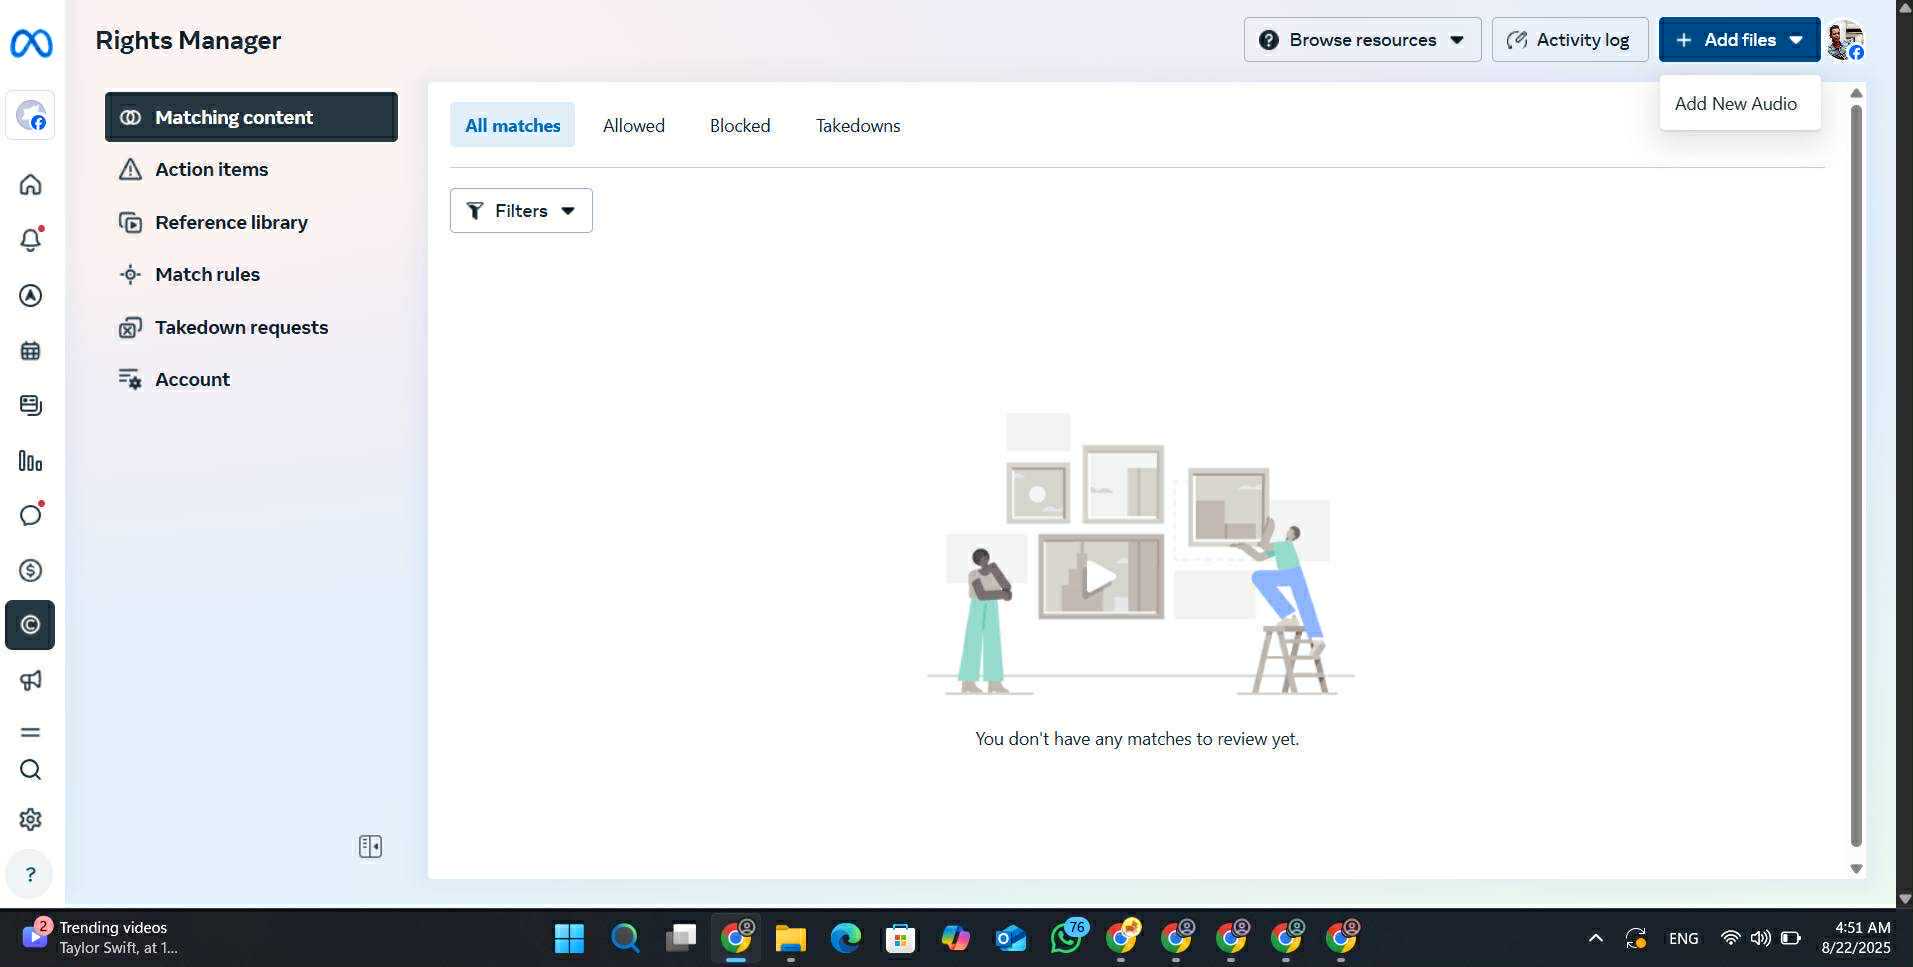This screenshot has height=967, width=1913.
Task: Open Insights bar chart icon
Action: click(x=30, y=461)
